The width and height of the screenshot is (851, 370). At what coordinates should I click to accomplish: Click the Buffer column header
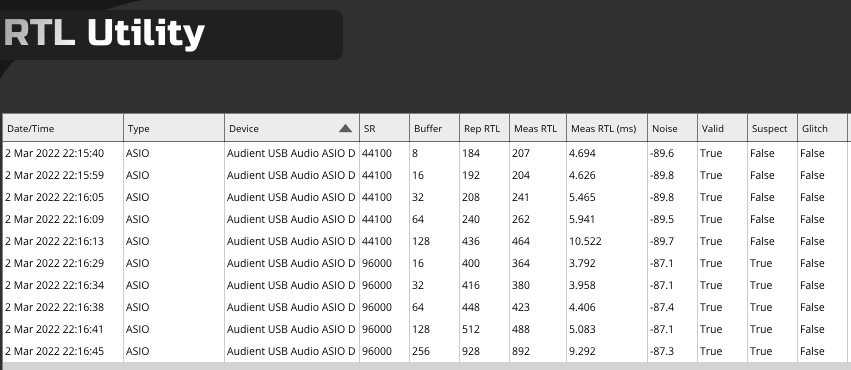coord(435,129)
